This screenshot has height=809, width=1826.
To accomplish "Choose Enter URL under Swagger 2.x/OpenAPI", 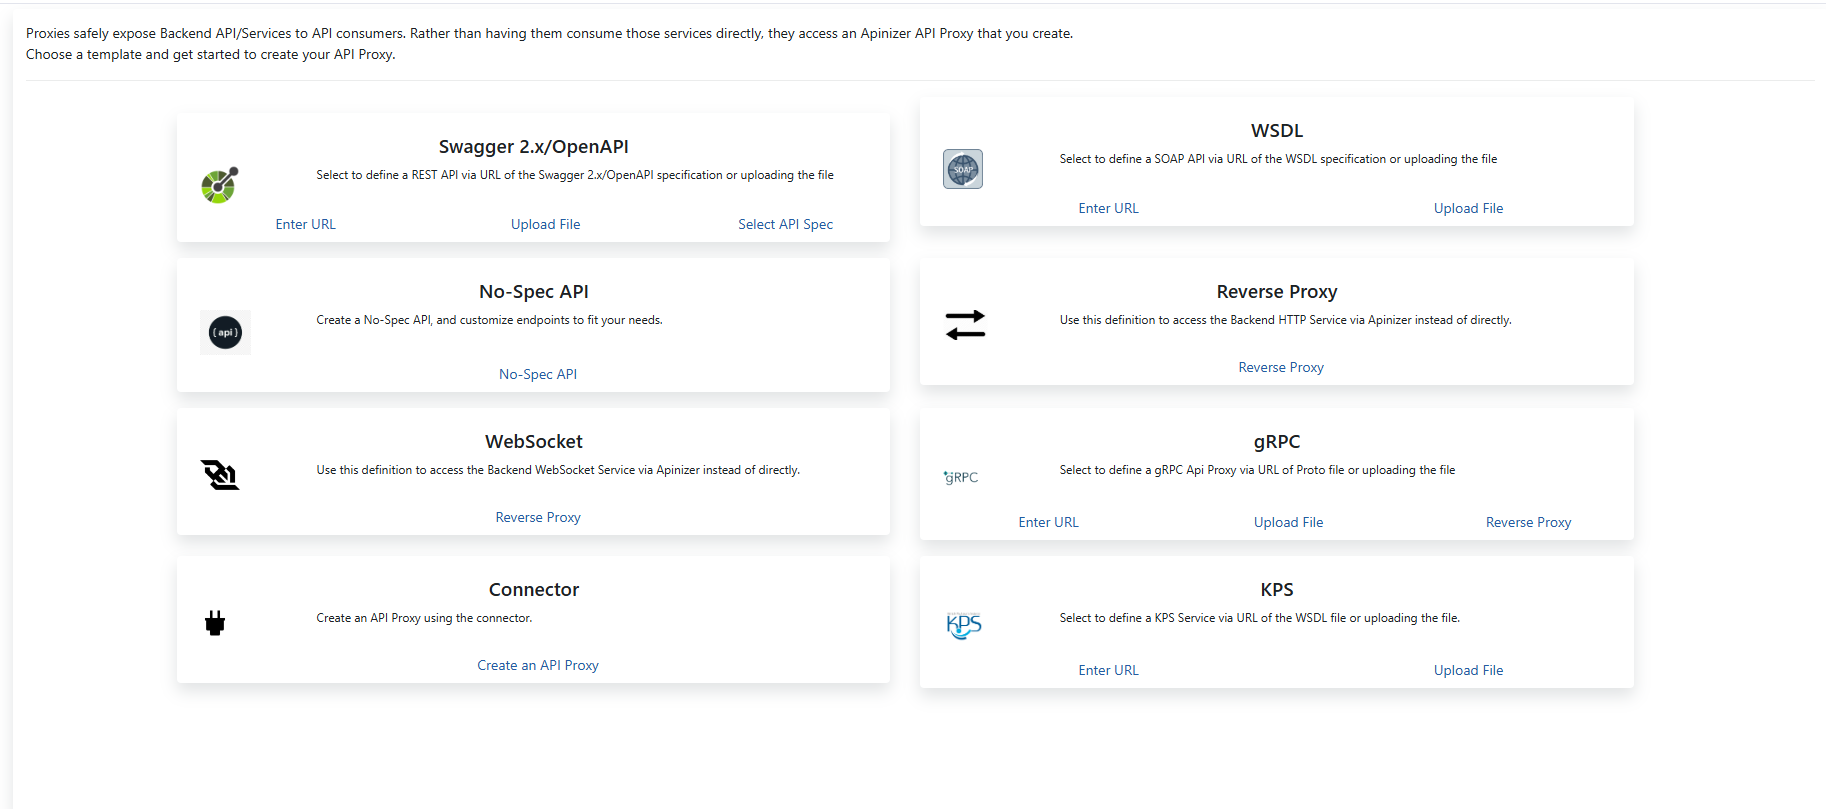I will (x=306, y=224).
